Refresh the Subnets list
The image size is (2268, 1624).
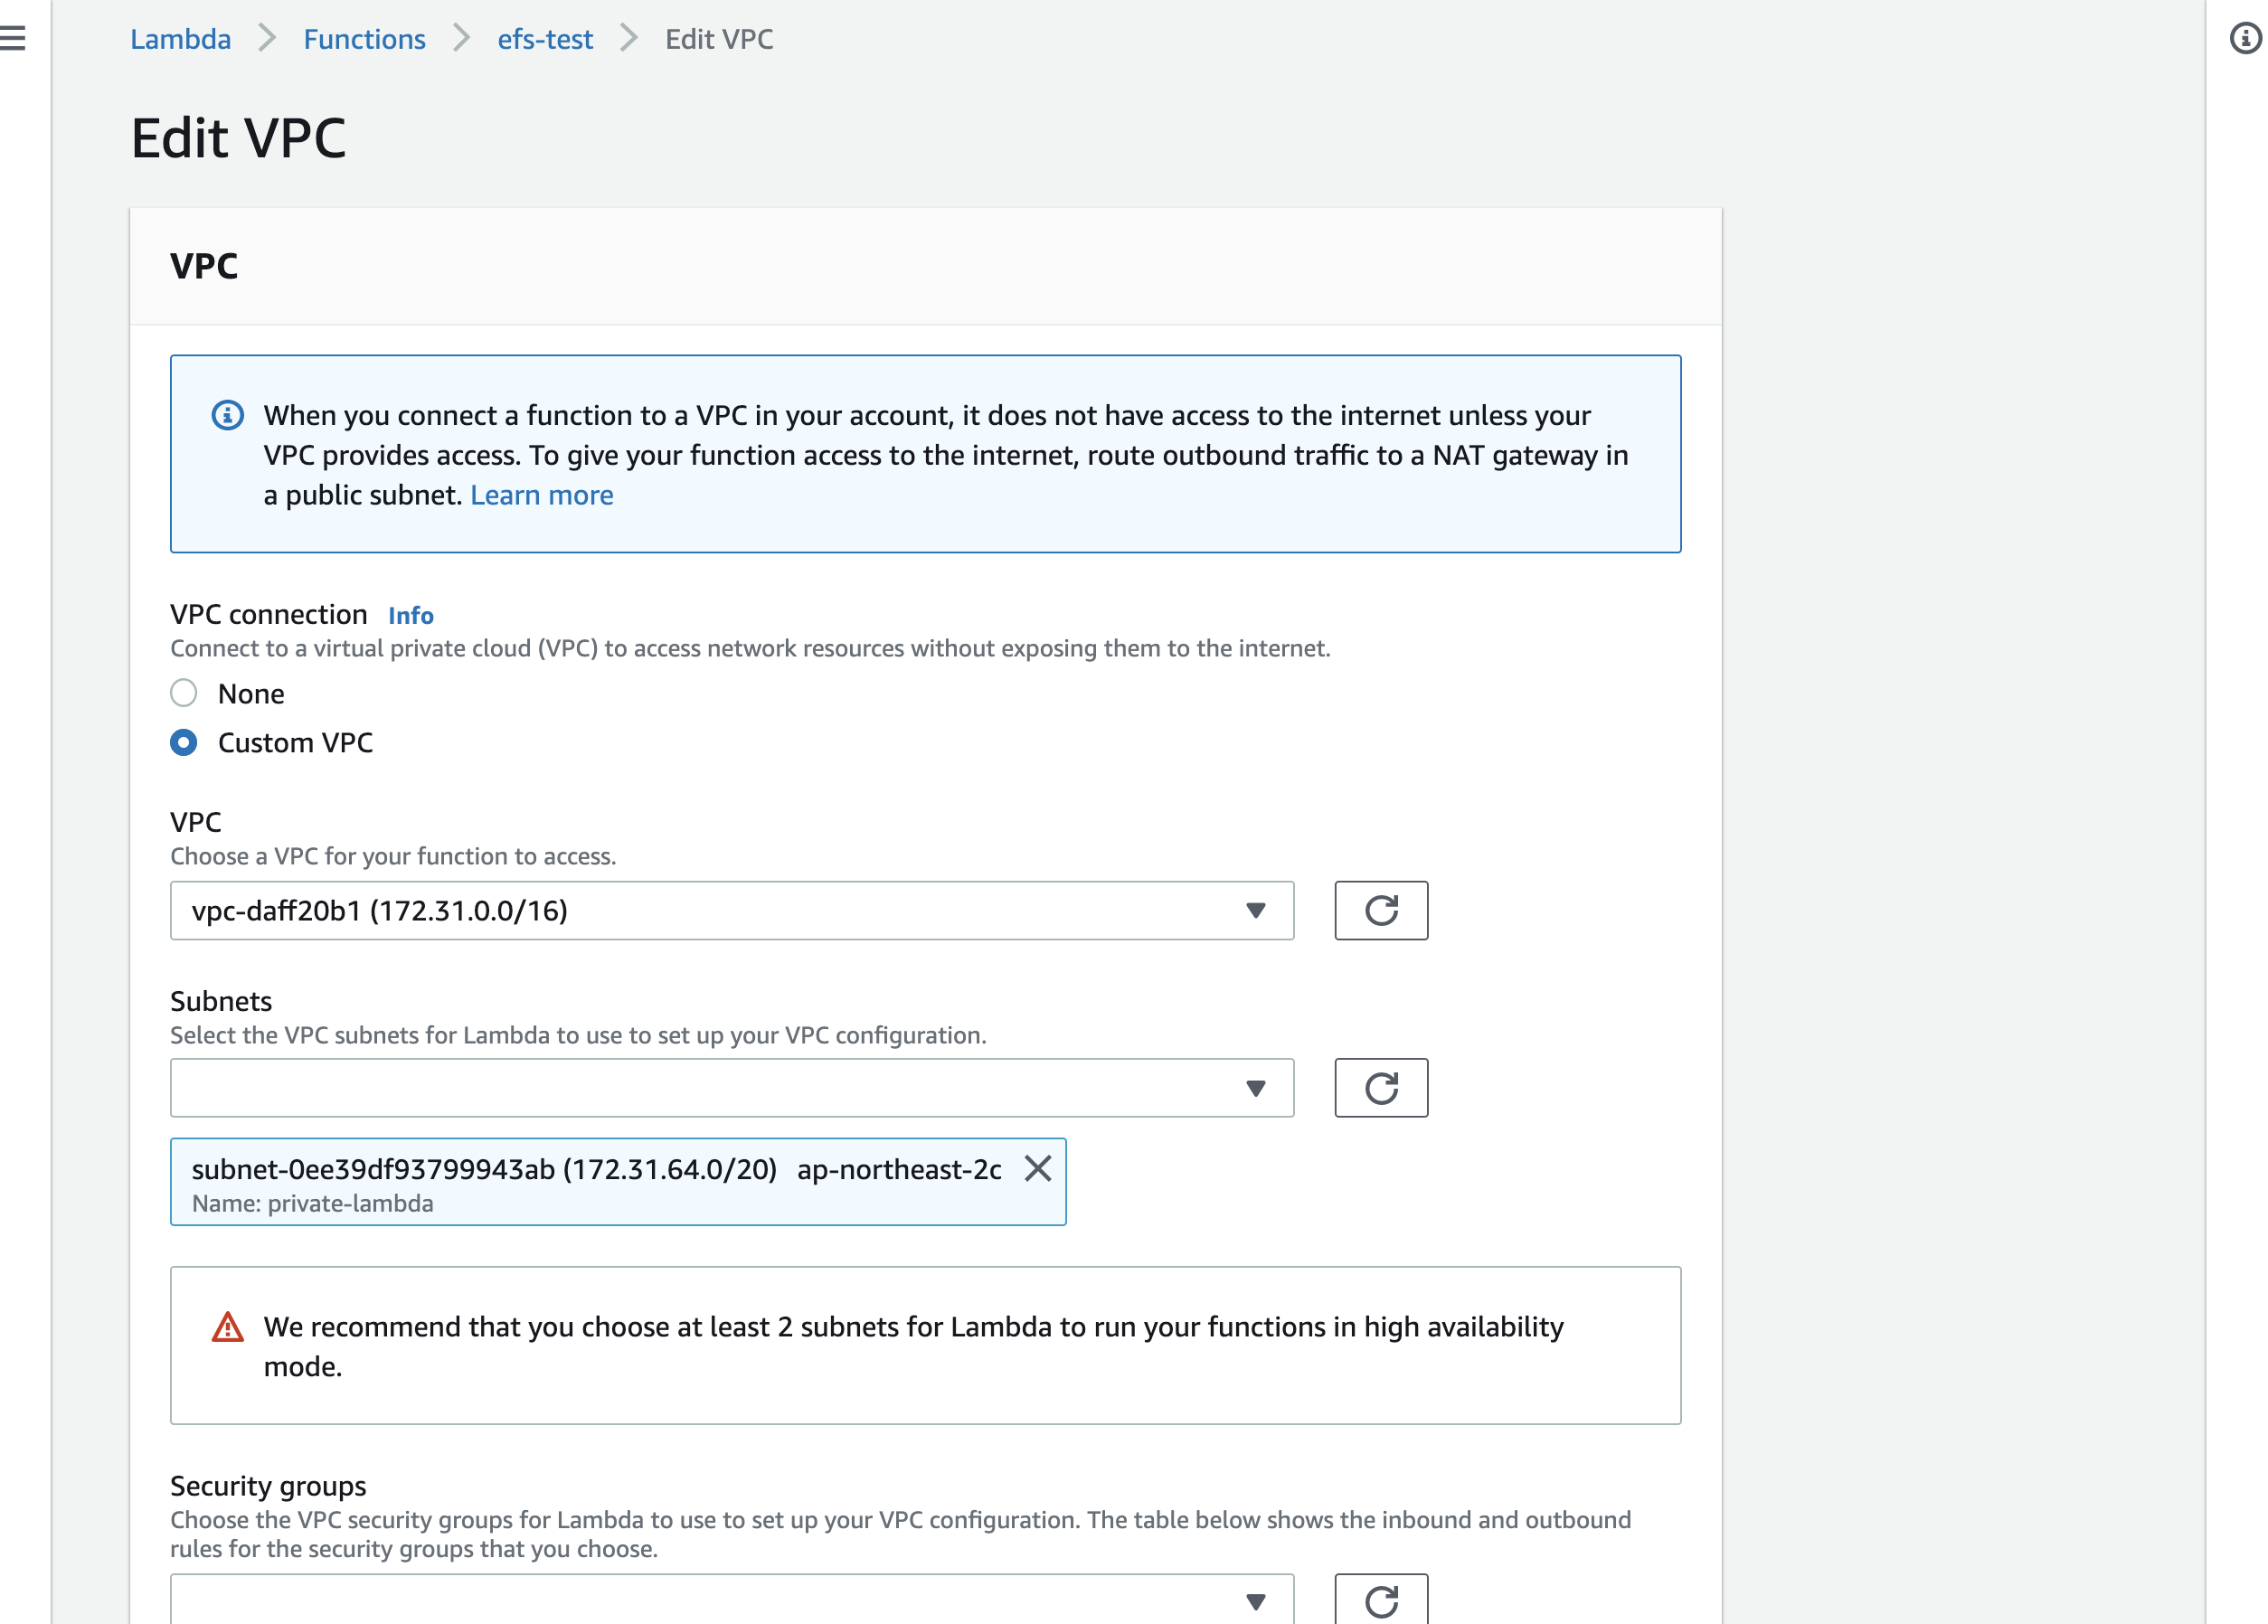click(1380, 1087)
